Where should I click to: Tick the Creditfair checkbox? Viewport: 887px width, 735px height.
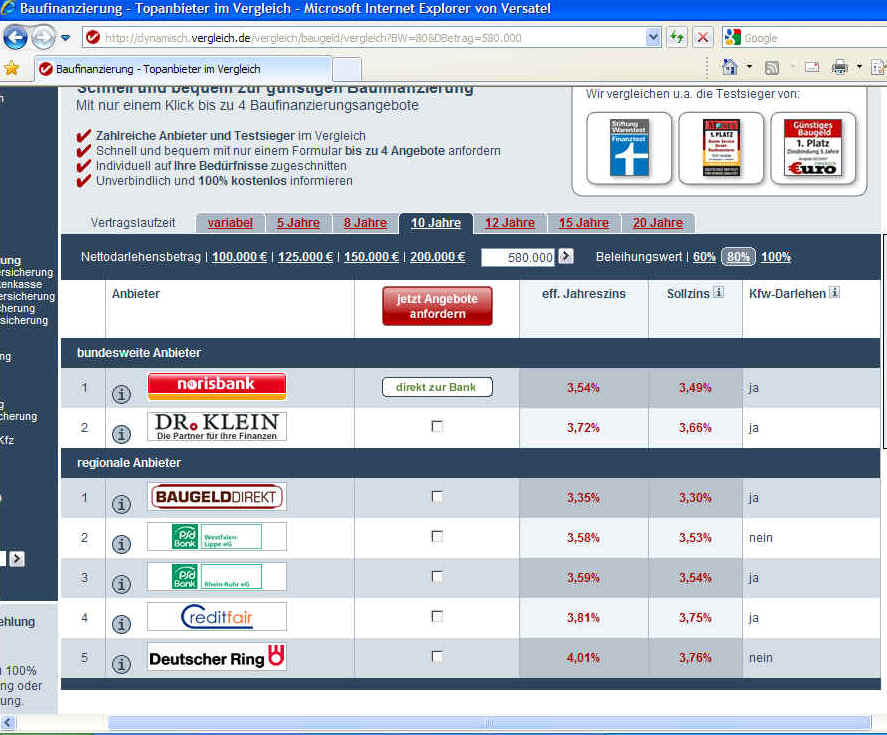[x=437, y=616]
